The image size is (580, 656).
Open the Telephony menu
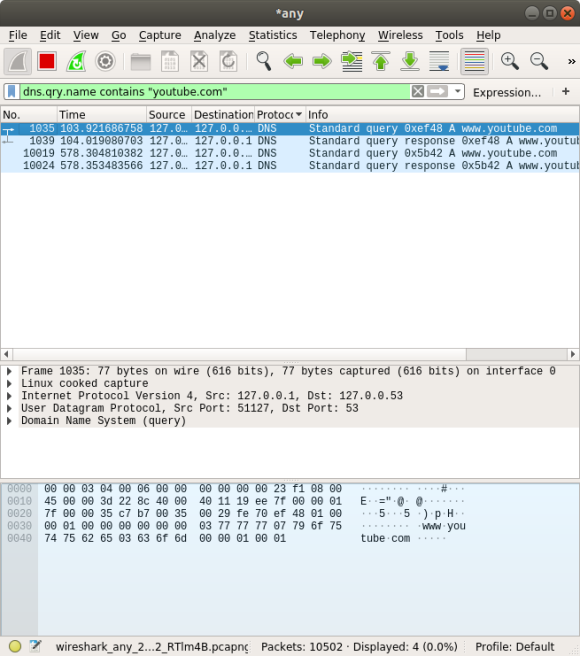337,35
